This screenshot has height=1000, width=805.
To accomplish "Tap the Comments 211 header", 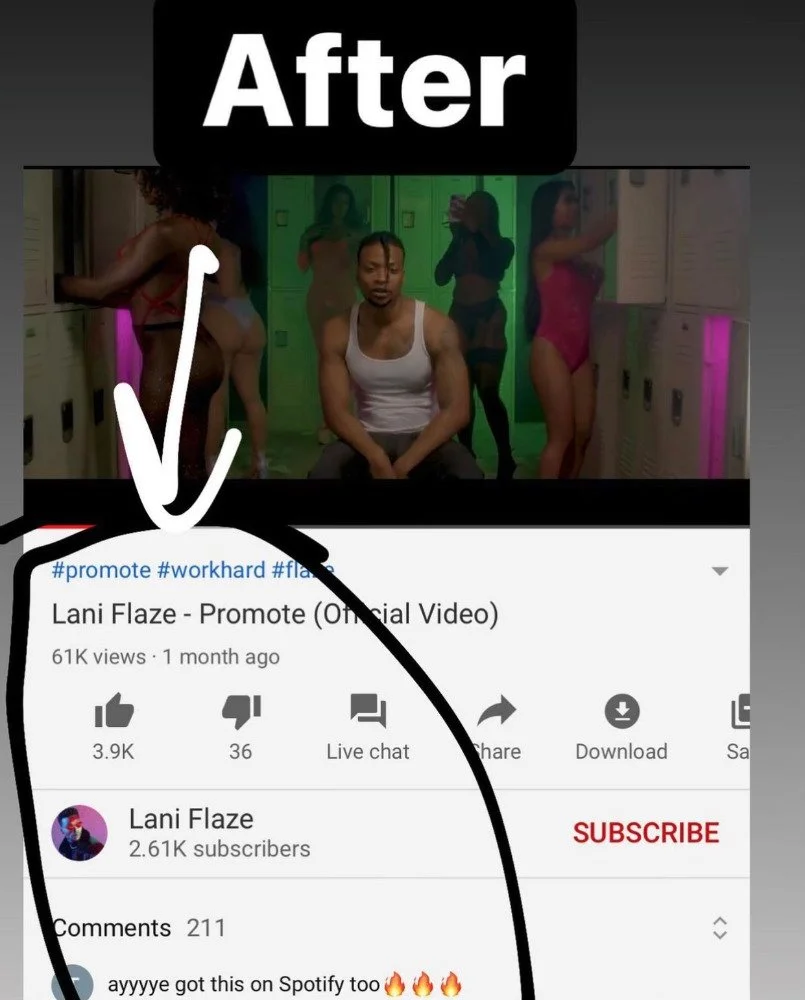I will point(138,927).
